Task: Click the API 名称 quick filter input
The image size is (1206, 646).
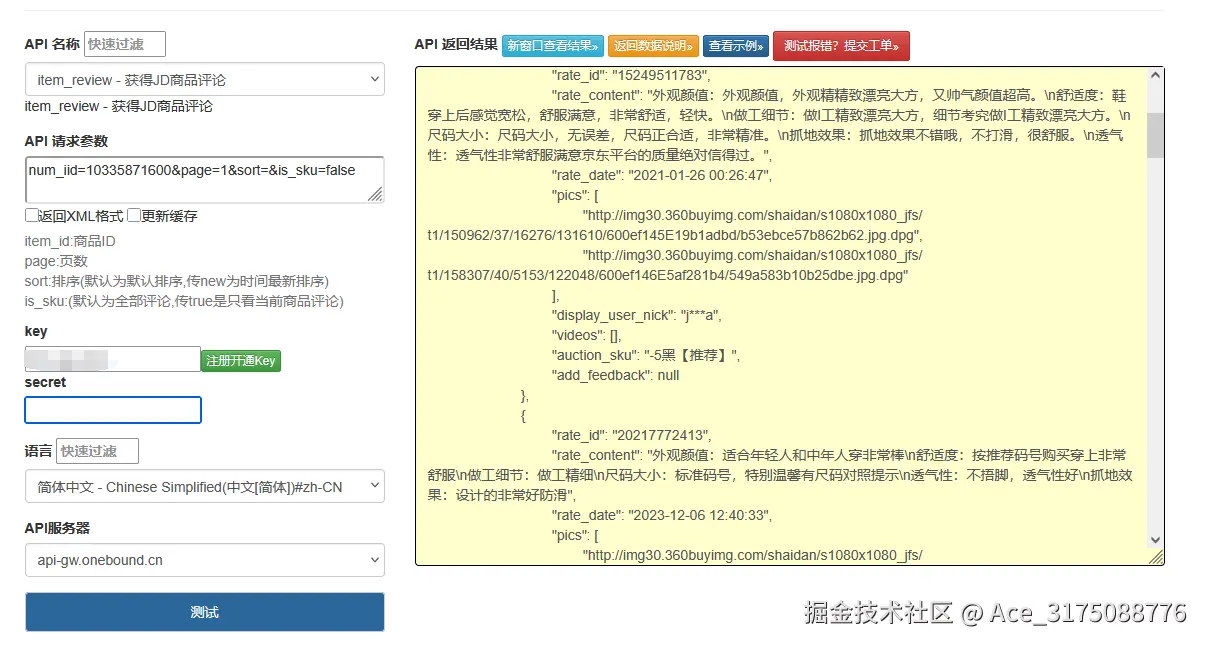Action: point(125,44)
